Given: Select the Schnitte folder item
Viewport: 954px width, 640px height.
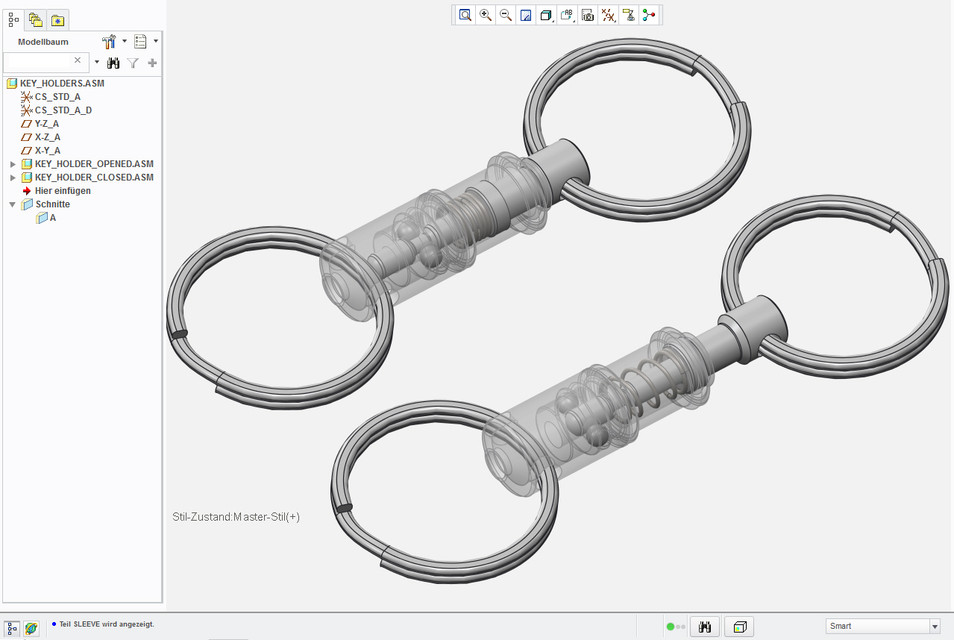Looking at the screenshot, I should tap(52, 204).
